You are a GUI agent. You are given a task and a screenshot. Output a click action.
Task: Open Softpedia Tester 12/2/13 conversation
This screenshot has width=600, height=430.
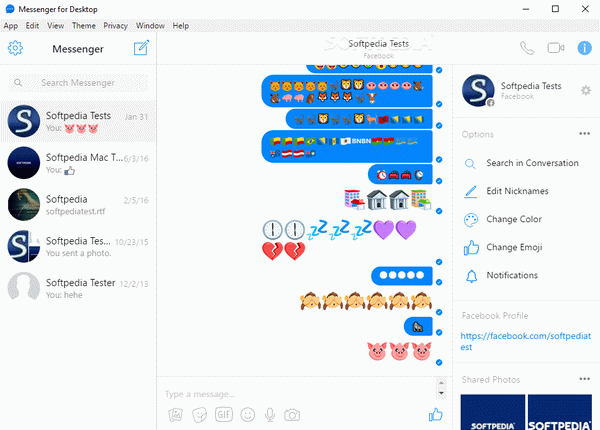click(78, 288)
